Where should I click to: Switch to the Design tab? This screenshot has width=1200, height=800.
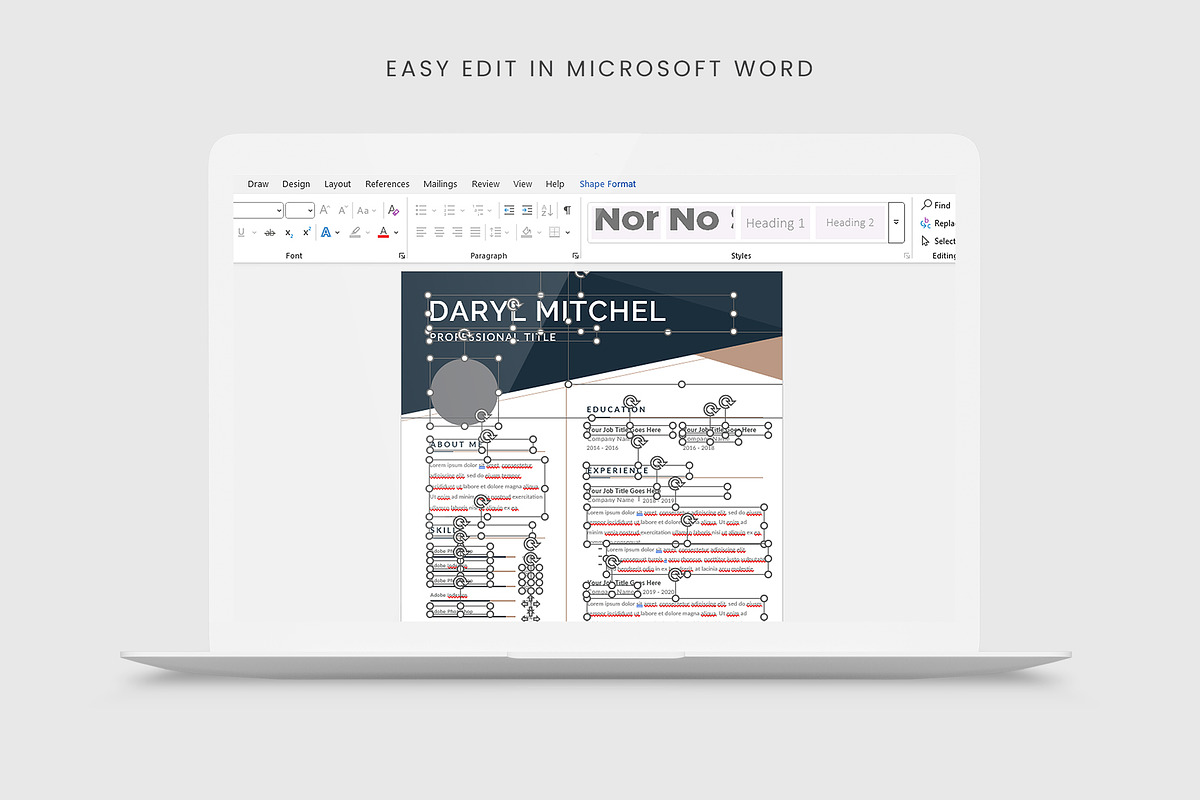296,184
